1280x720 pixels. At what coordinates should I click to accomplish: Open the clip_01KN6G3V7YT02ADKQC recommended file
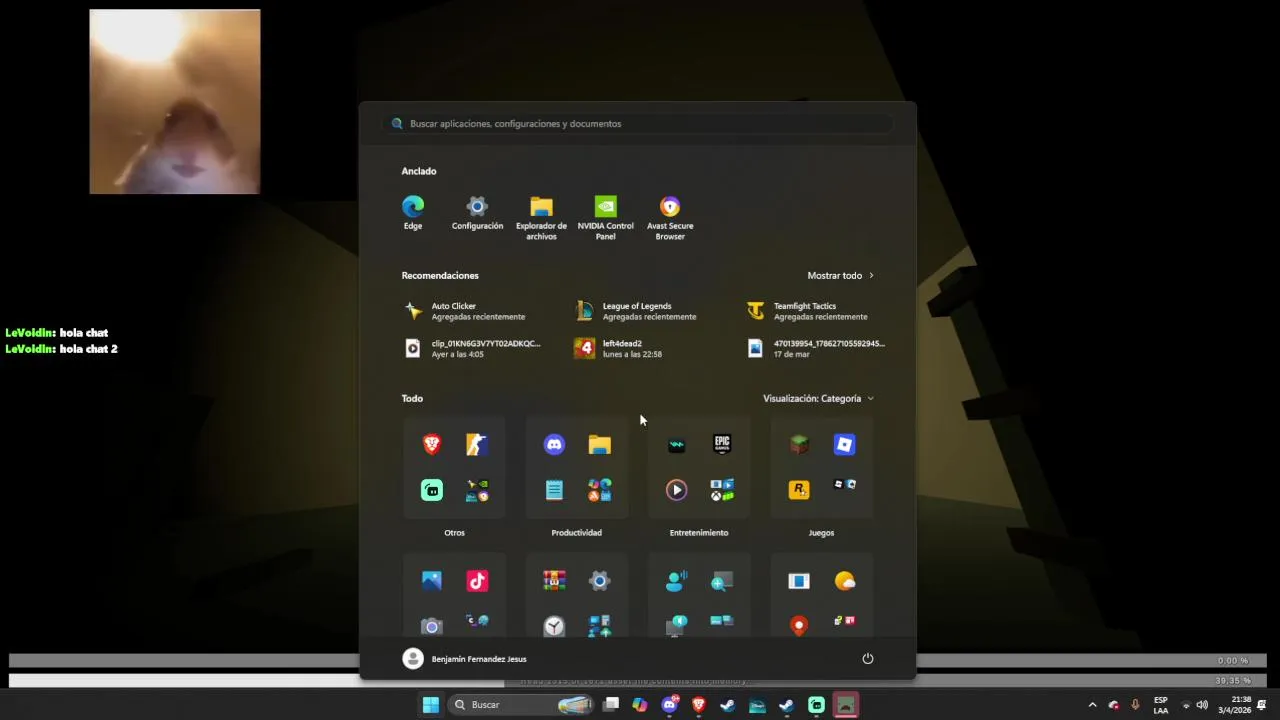[472, 348]
